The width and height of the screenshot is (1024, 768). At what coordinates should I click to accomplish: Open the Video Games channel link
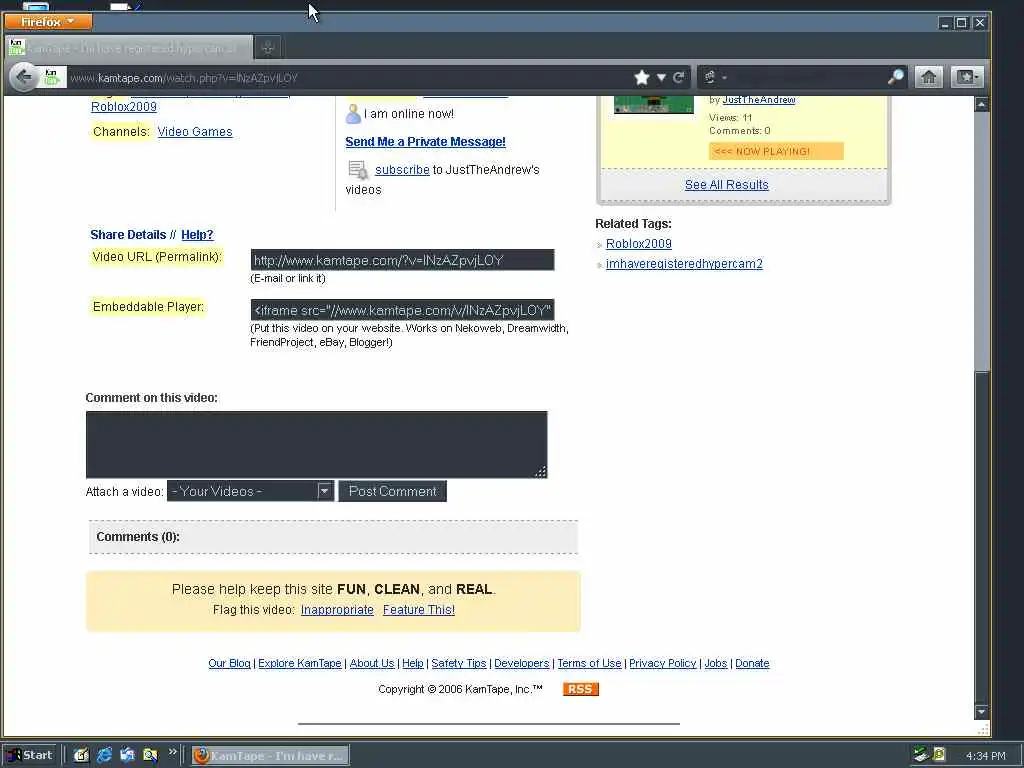point(195,132)
